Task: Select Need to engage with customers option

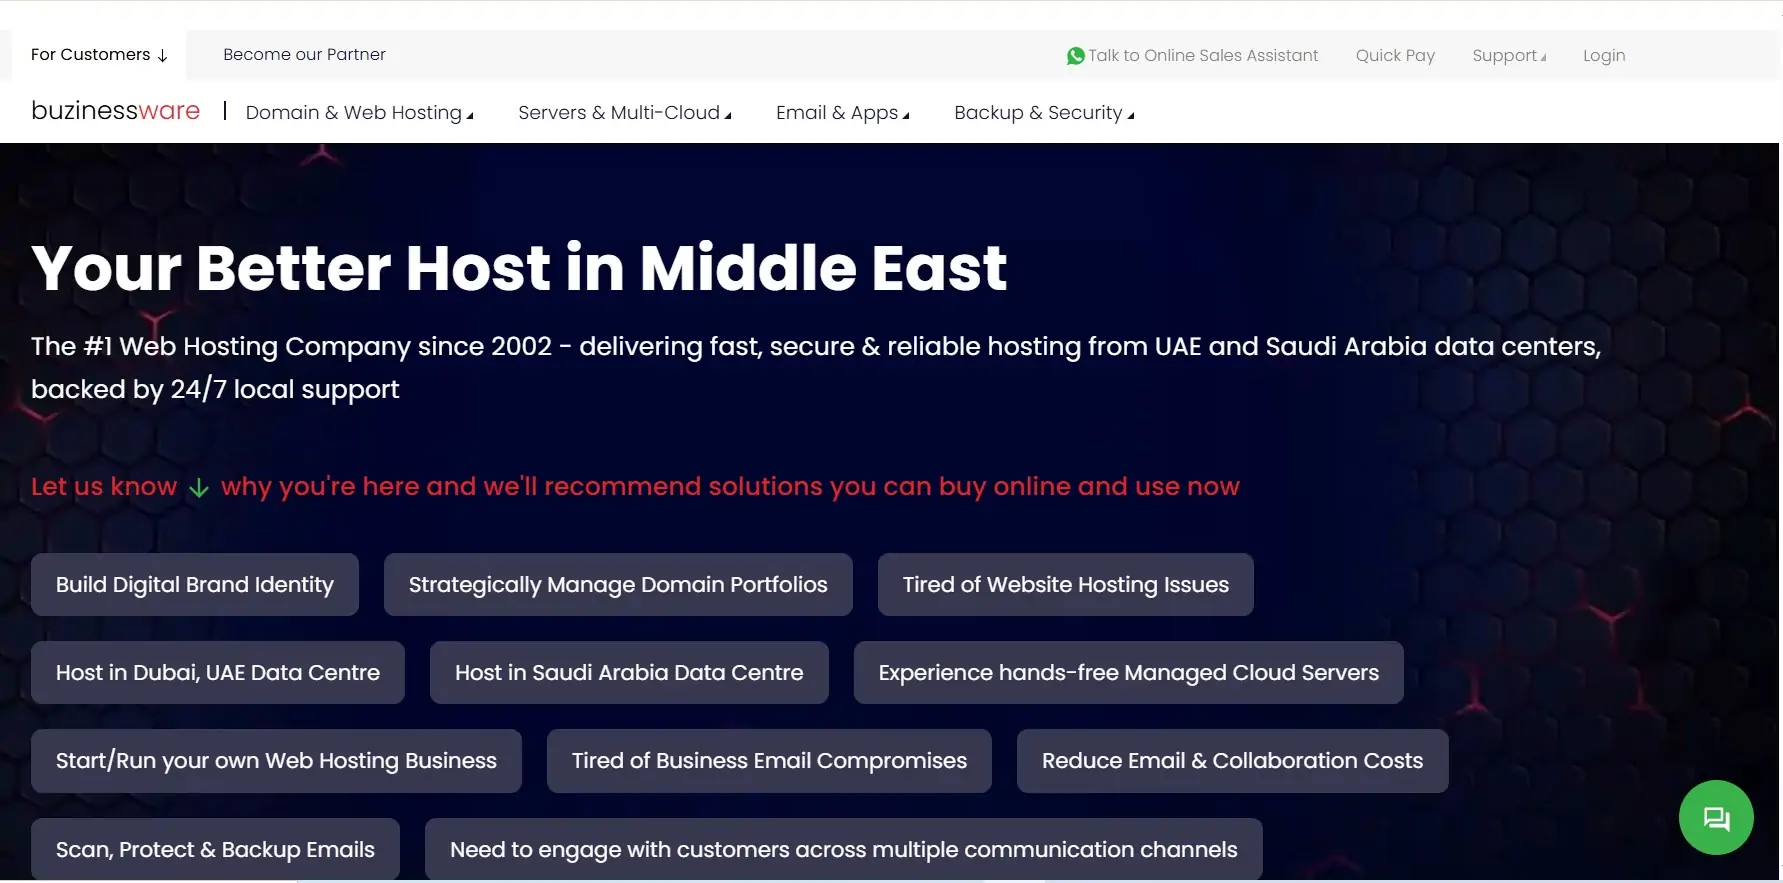Action: [844, 850]
